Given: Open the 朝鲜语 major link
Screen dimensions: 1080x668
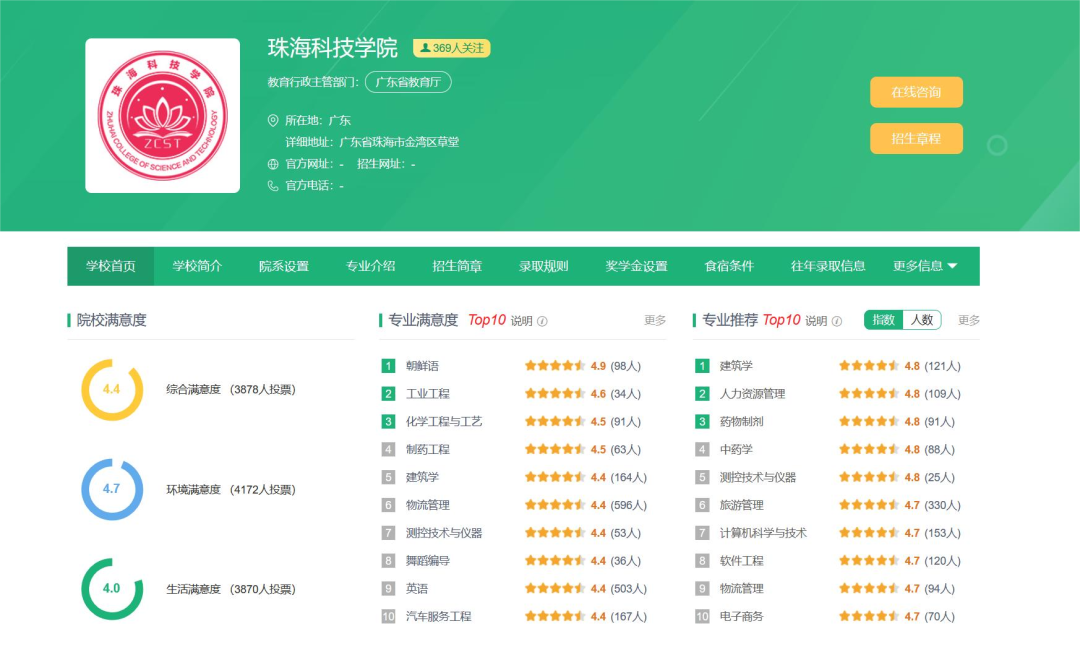Looking at the screenshot, I should pos(424,366).
